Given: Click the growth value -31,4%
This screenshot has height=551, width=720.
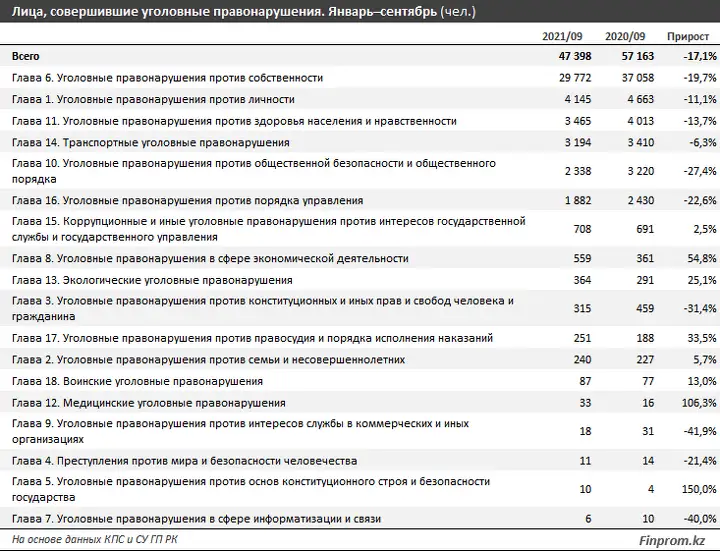Looking at the screenshot, I should click(700, 309).
